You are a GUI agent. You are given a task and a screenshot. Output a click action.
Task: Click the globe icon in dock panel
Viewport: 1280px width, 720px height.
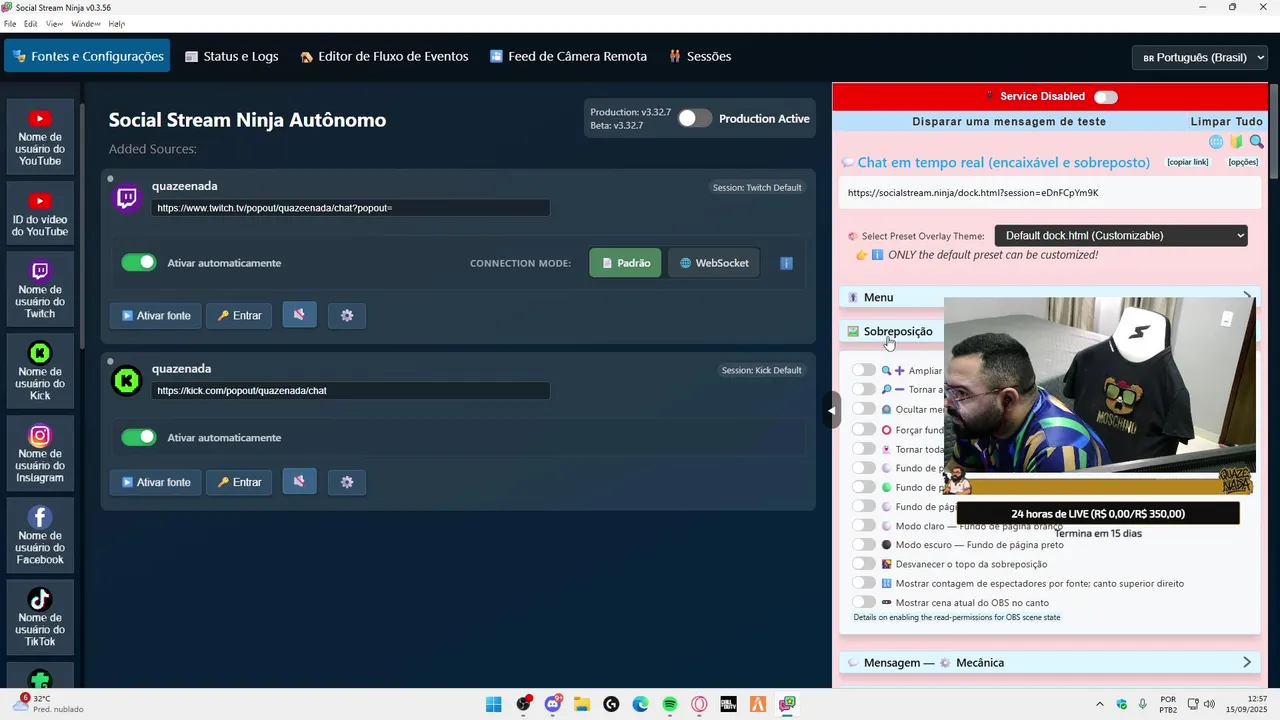click(1216, 142)
